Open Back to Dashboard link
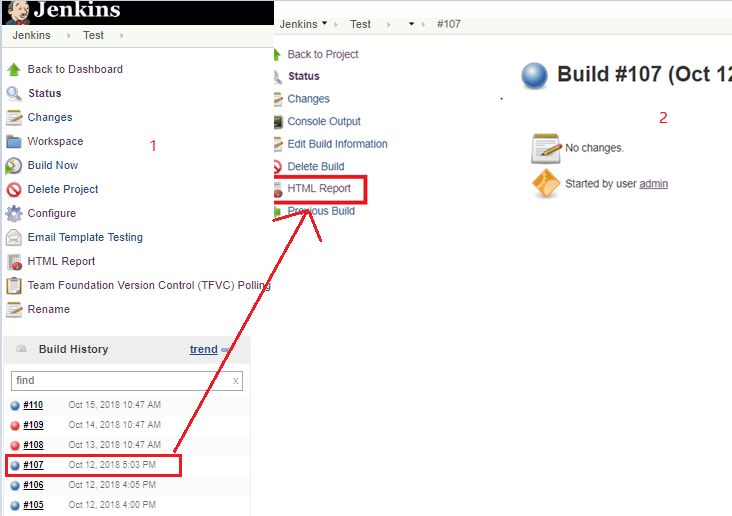The width and height of the screenshot is (732, 516). tap(75, 69)
